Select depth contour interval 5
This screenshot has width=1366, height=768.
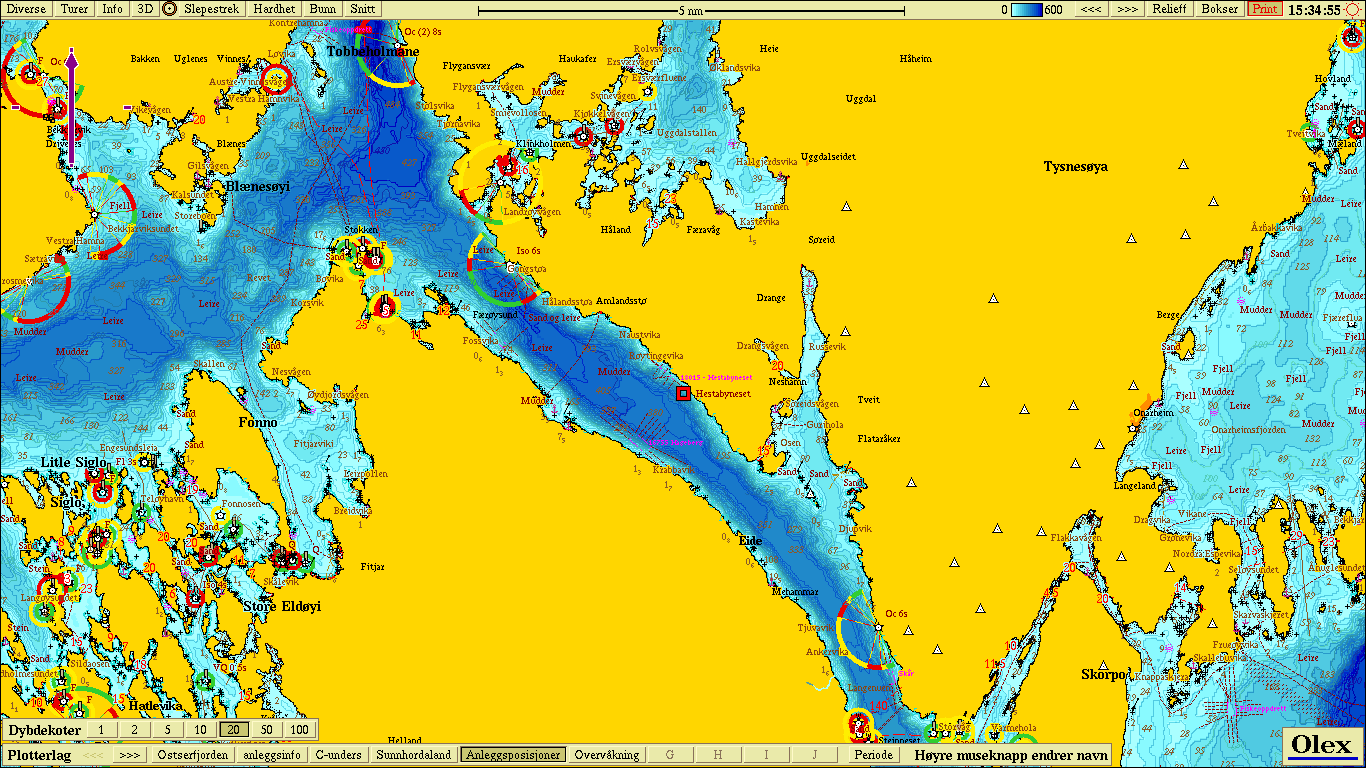pos(168,730)
